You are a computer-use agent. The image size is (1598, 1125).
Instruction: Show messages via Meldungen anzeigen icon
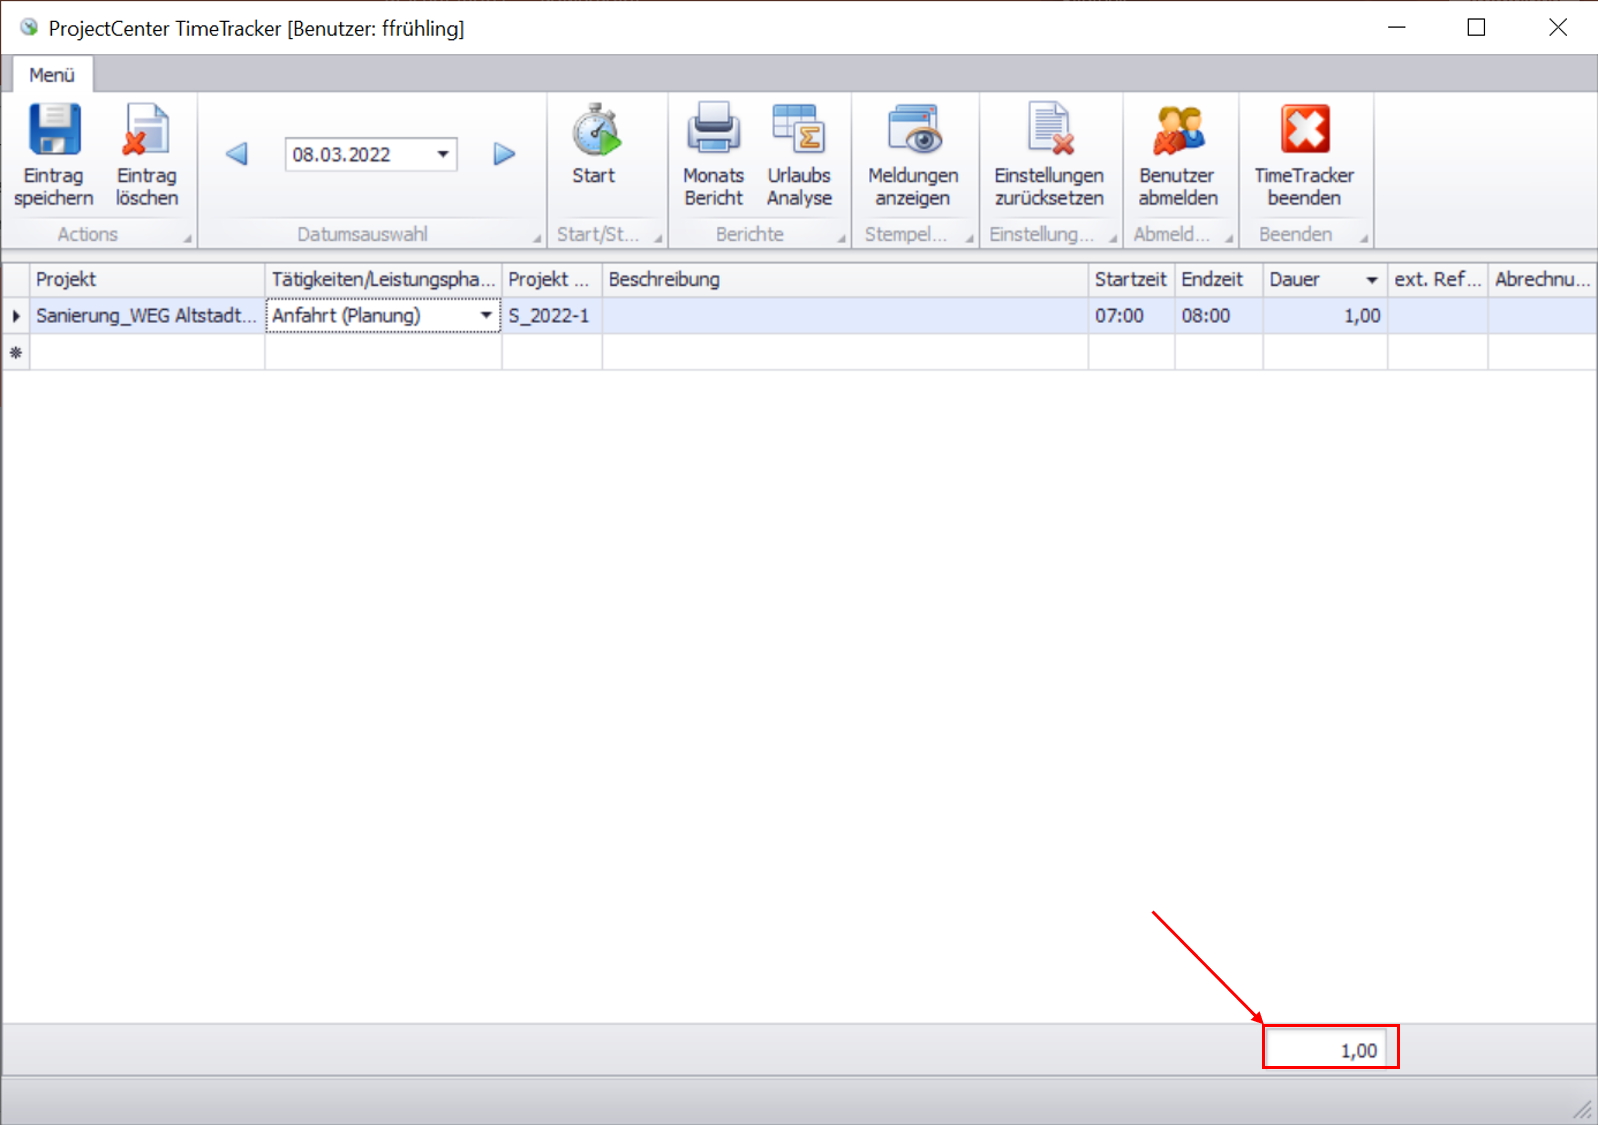click(912, 131)
